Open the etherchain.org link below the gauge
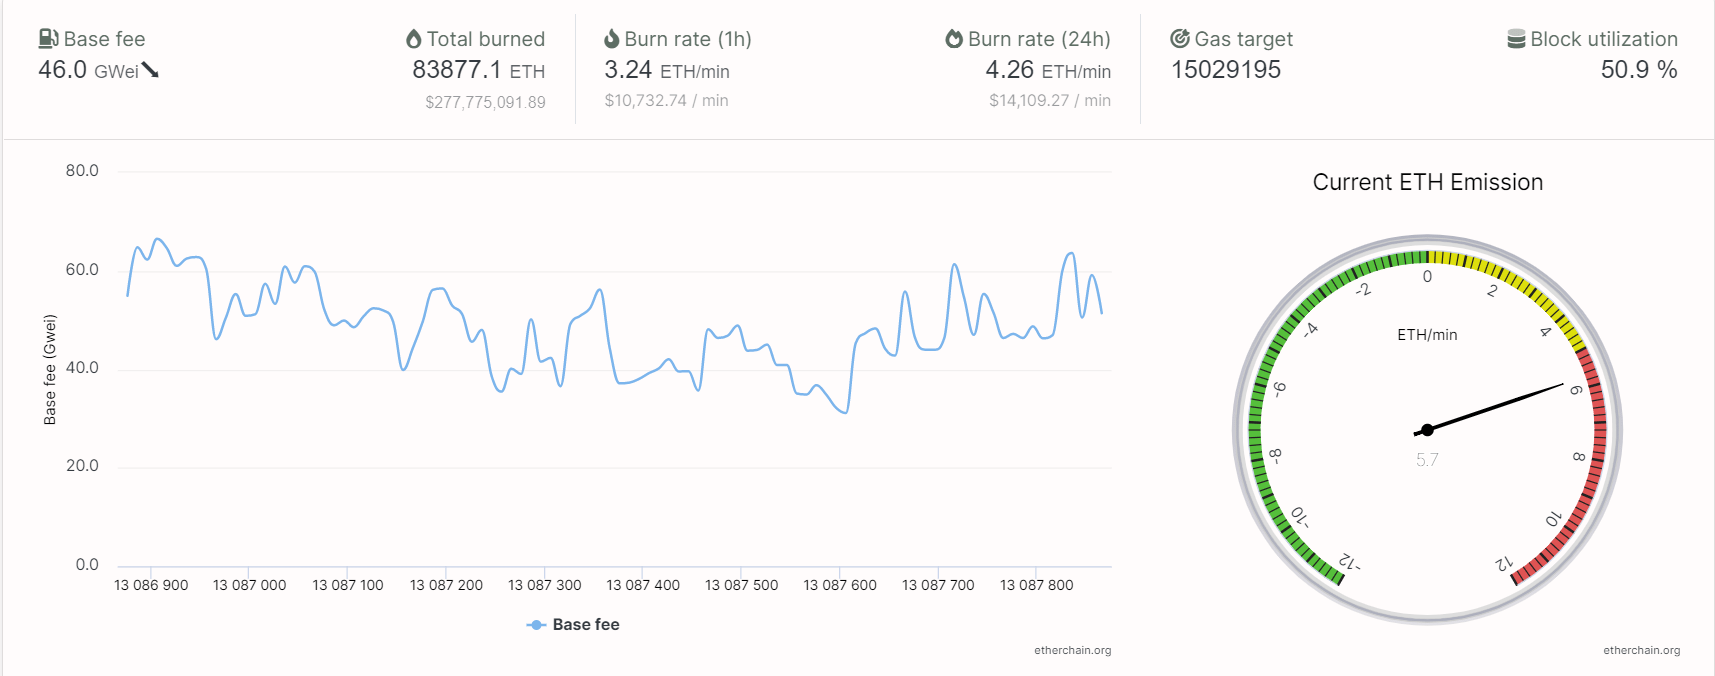The height and width of the screenshot is (676, 1715). [1641, 650]
